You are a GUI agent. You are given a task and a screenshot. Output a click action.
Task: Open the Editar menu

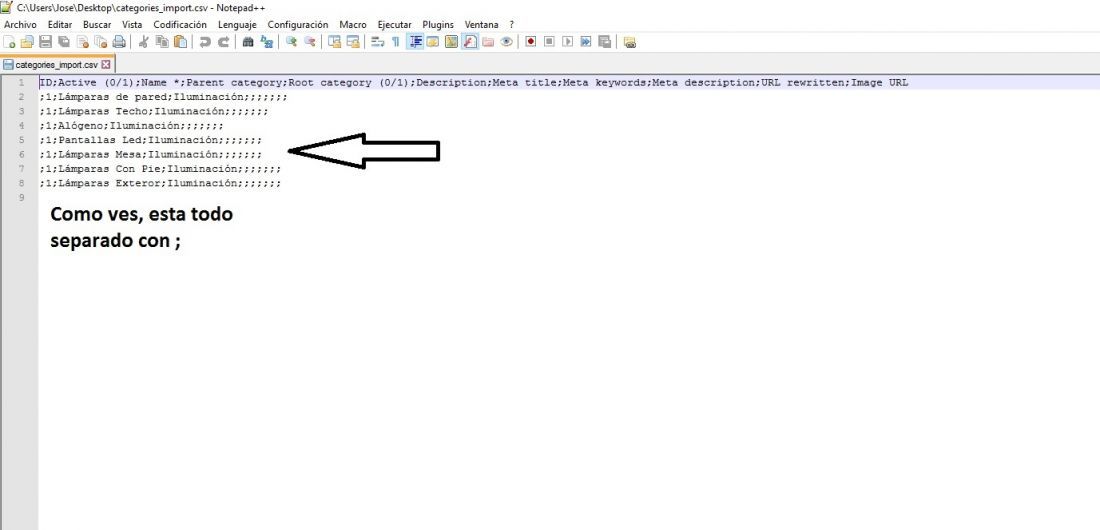click(x=60, y=25)
